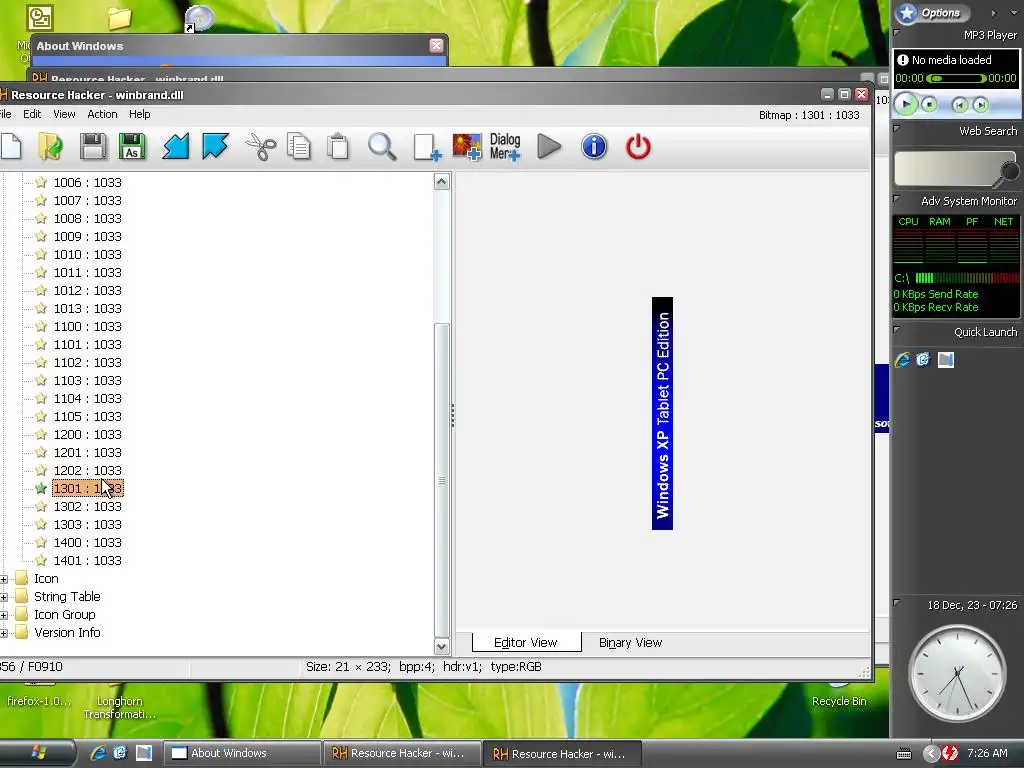This screenshot has width=1024, height=768.
Task: Expand the Icon Group folder node
Action: 4,615
